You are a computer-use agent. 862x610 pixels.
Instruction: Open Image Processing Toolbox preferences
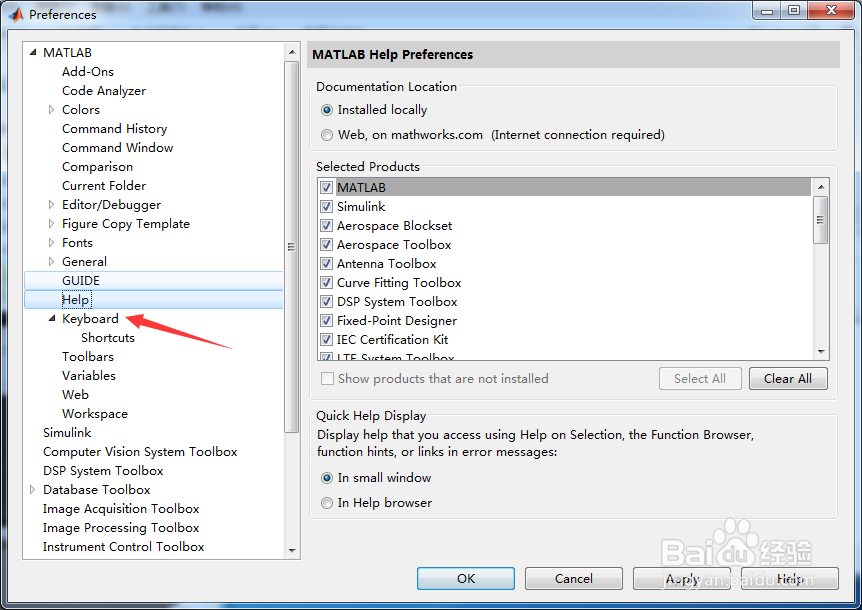[x=121, y=528]
